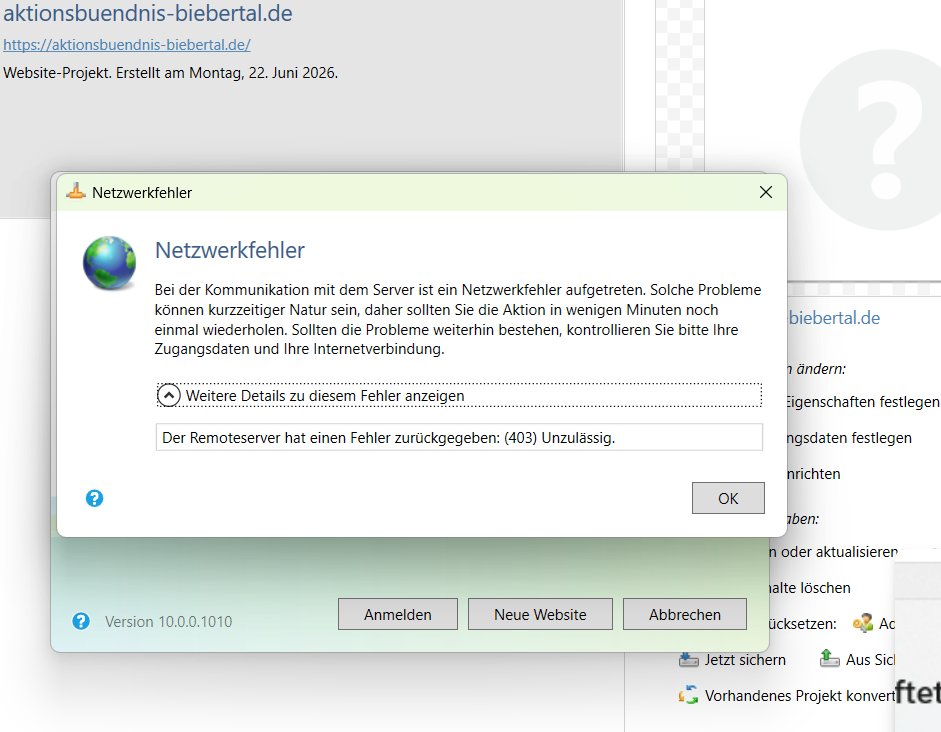
Task: Close the Netzwerkfehler dialog with X
Action: pos(766,192)
